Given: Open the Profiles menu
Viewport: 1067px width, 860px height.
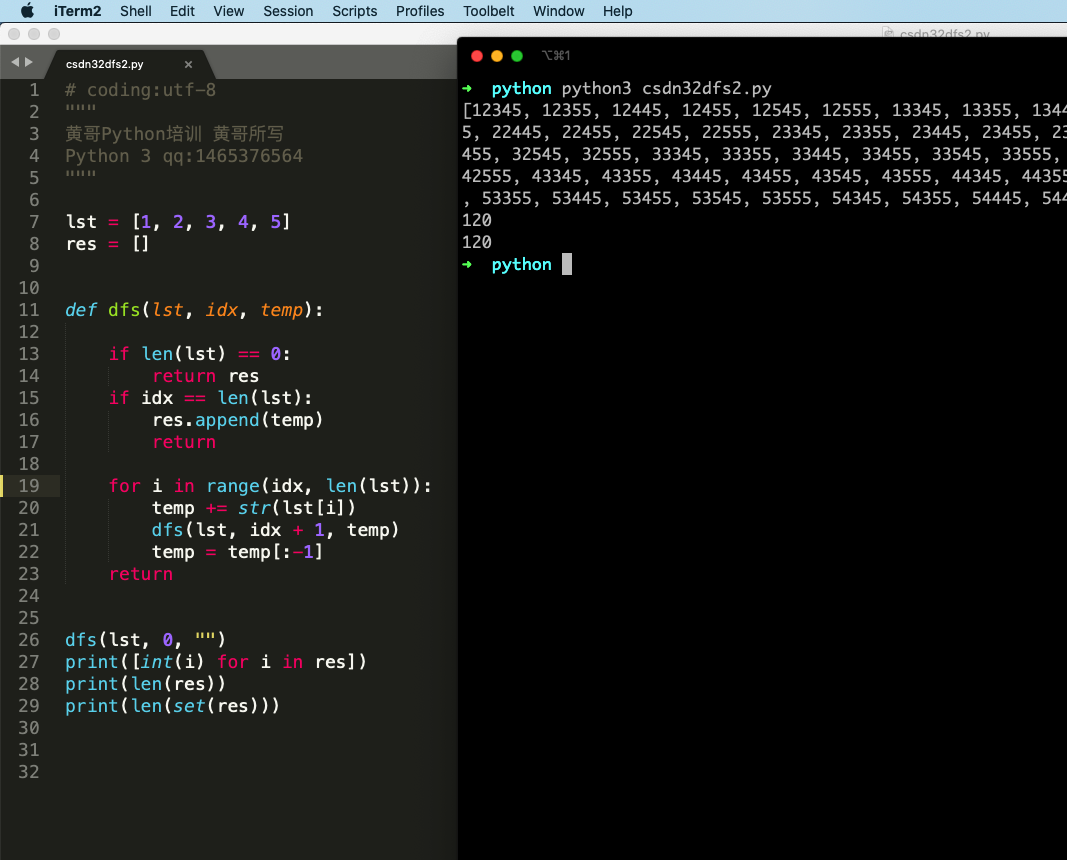Looking at the screenshot, I should (x=420, y=11).
